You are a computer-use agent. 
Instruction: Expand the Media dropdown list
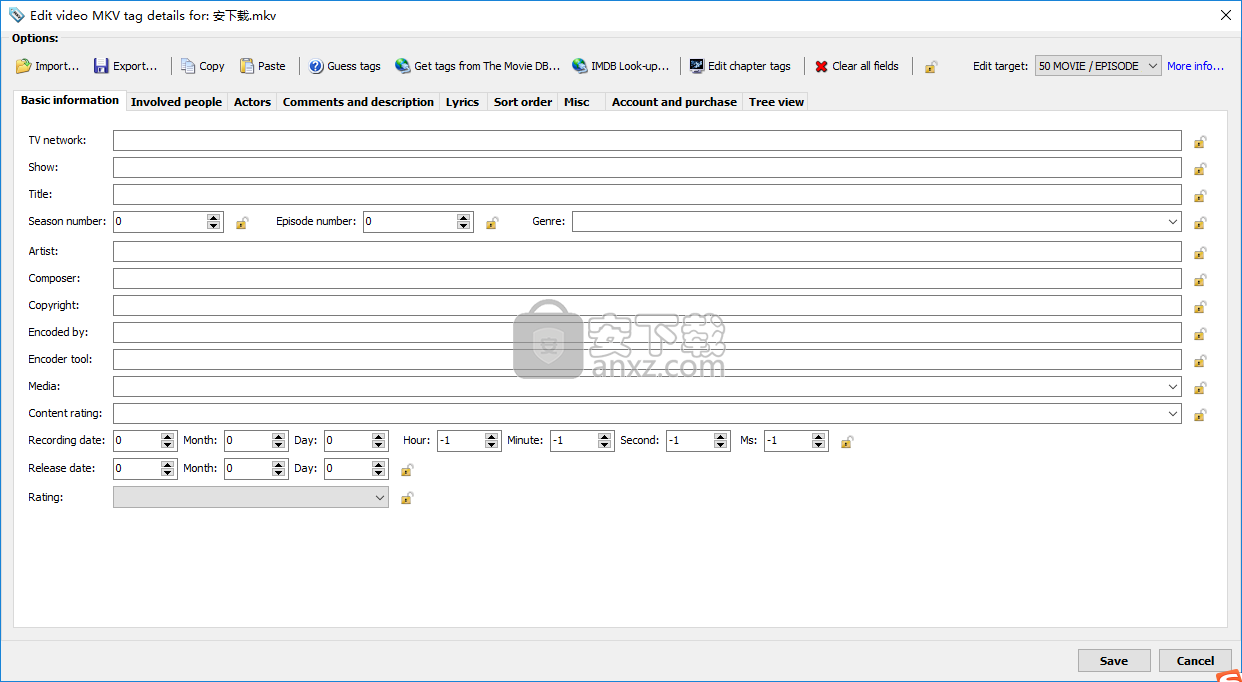[x=1173, y=386]
